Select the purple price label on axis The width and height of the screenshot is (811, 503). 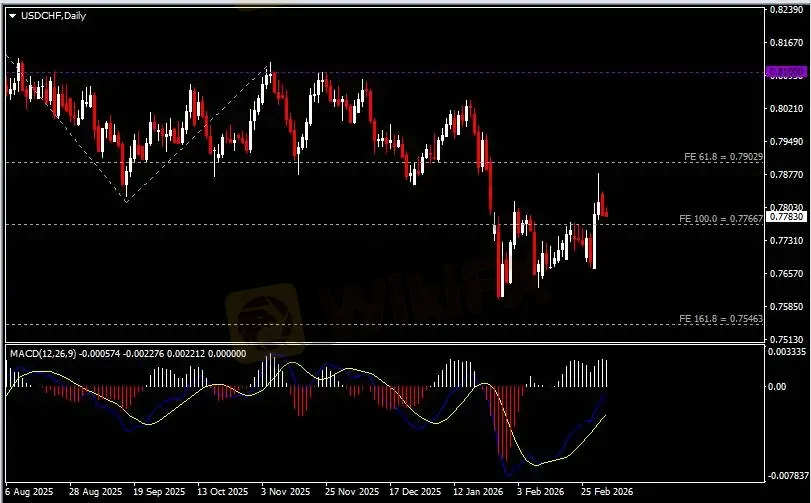click(x=785, y=72)
